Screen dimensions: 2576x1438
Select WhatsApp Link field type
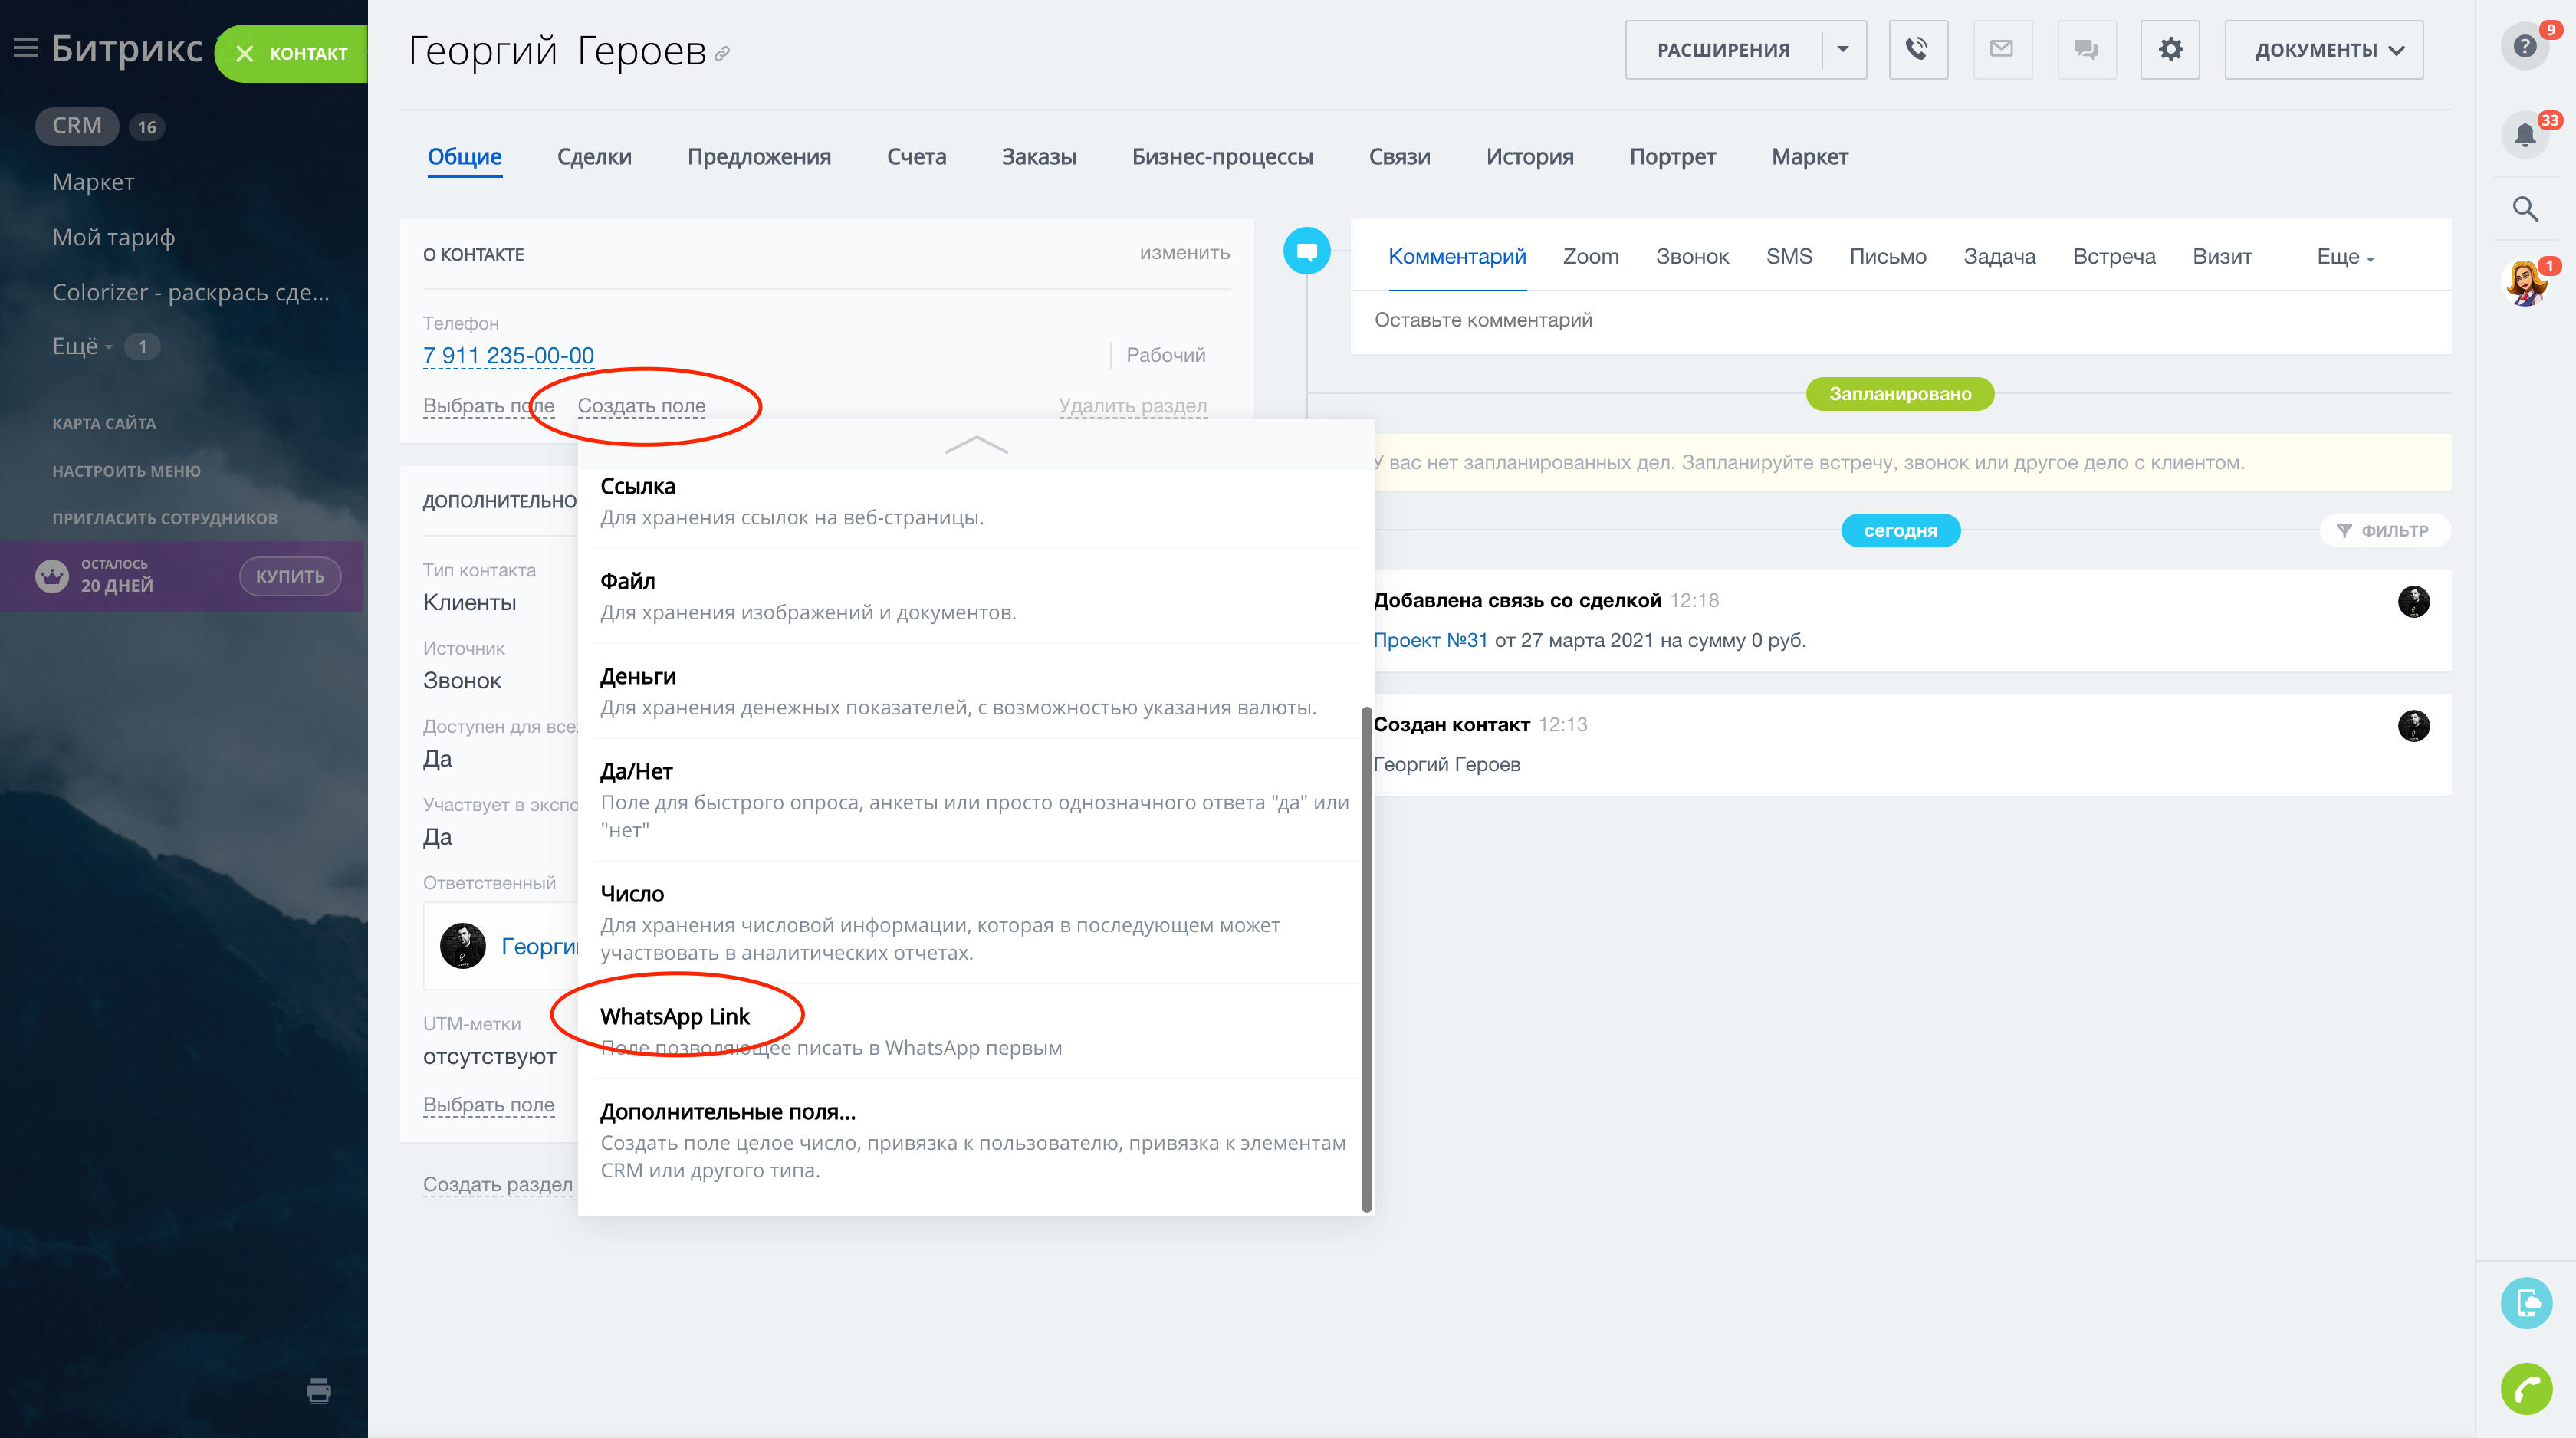click(x=675, y=1017)
